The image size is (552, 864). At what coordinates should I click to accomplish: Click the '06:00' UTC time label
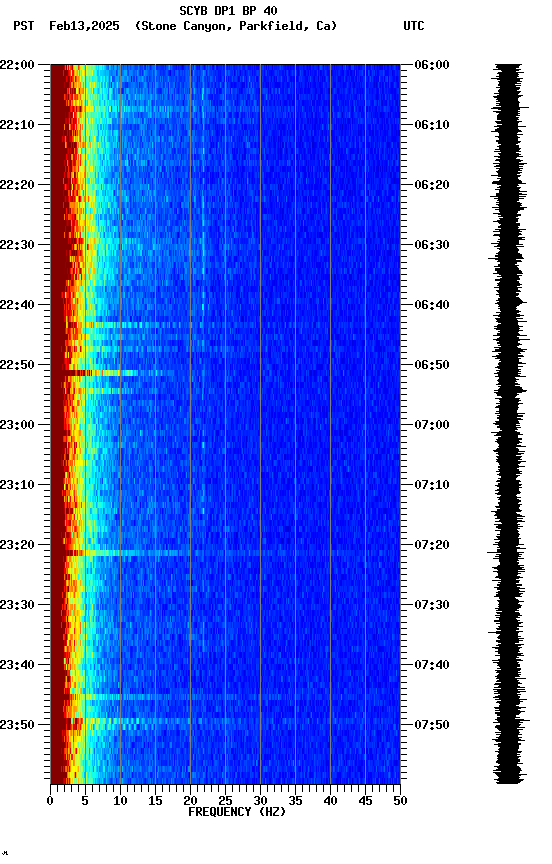coord(432,65)
